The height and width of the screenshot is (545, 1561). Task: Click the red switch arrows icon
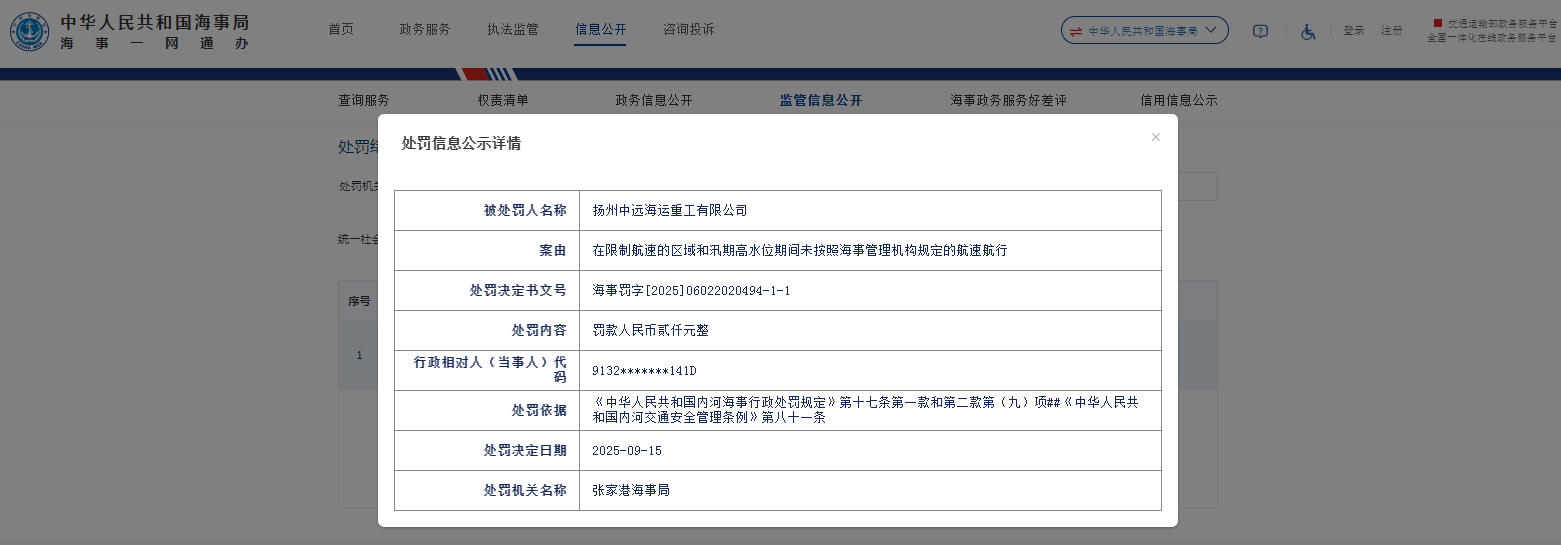click(x=1076, y=31)
